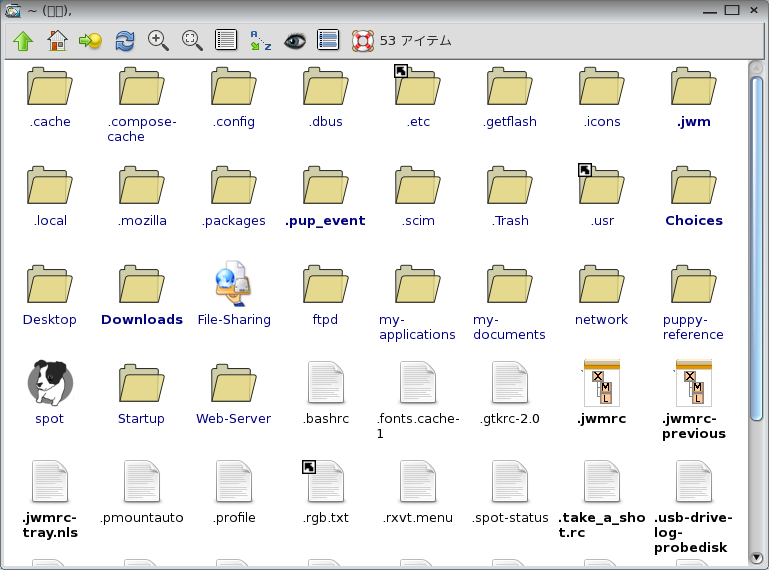769x570 pixels.
Task: Toggle hidden files with eye icon
Action: pos(295,41)
